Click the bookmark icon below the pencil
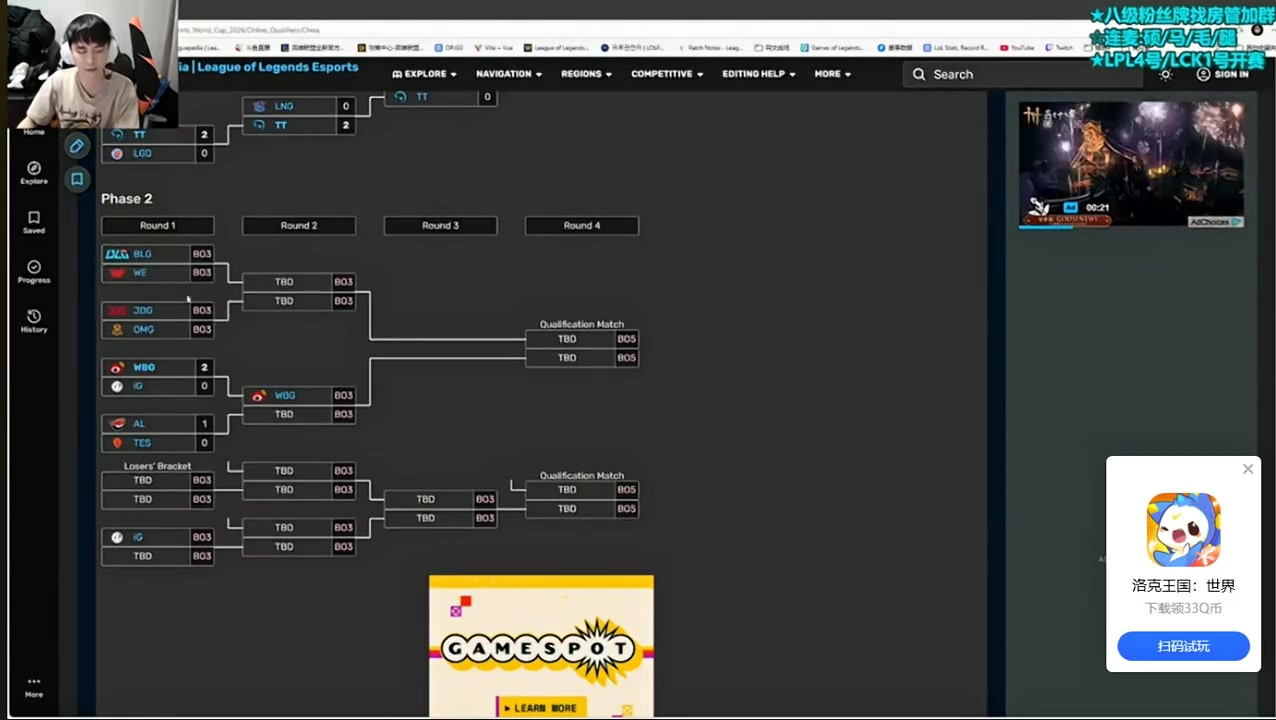 pos(76,180)
